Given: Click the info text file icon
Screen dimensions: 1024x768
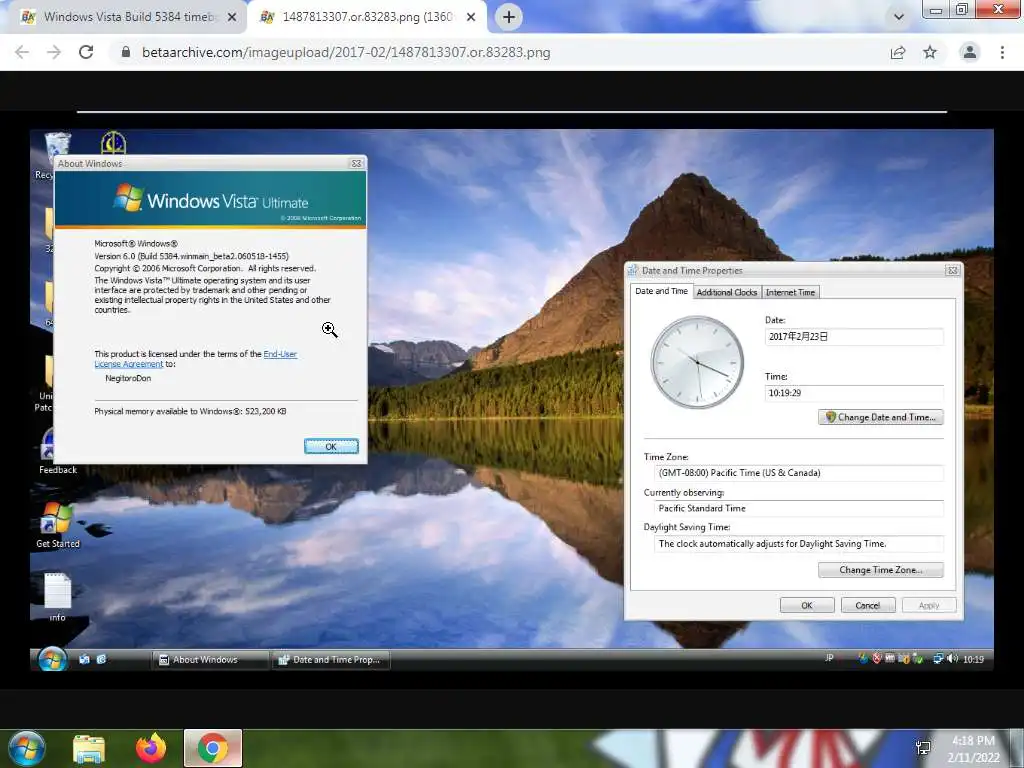Looking at the screenshot, I should tap(57, 596).
